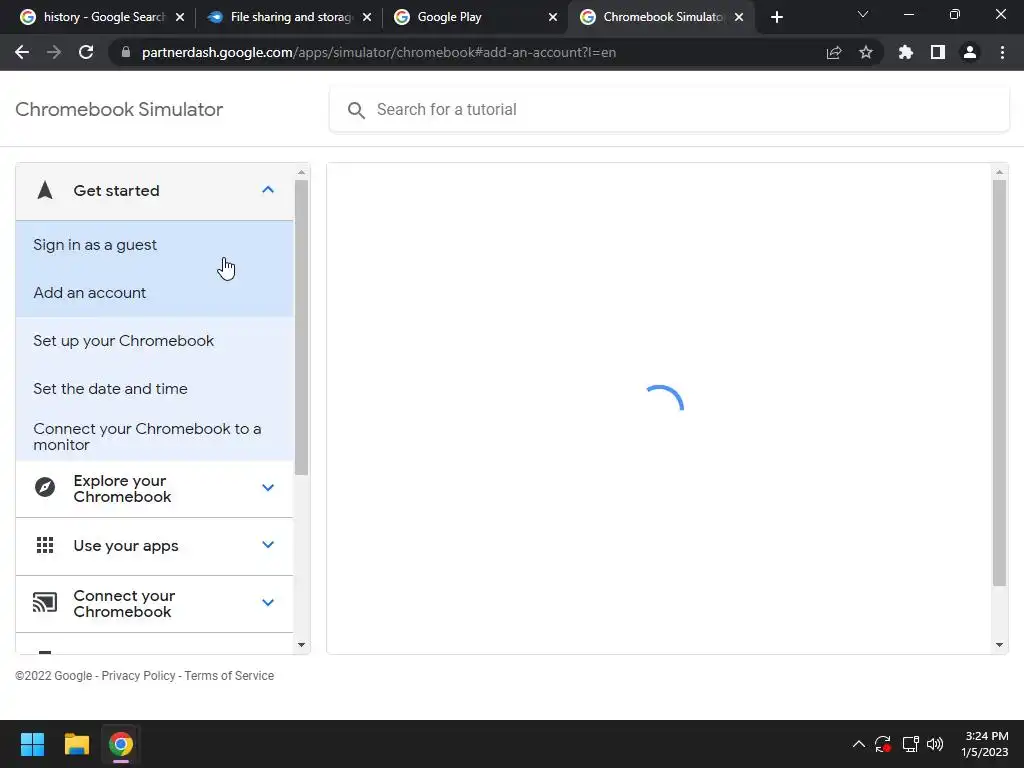Click the Explore your Chromebook compass icon
The width and height of the screenshot is (1024, 768).
coord(45,487)
